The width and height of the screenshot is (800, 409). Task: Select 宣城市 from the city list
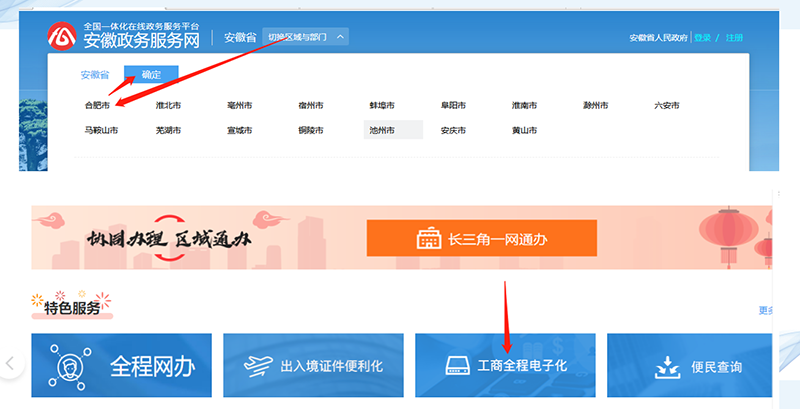point(239,131)
